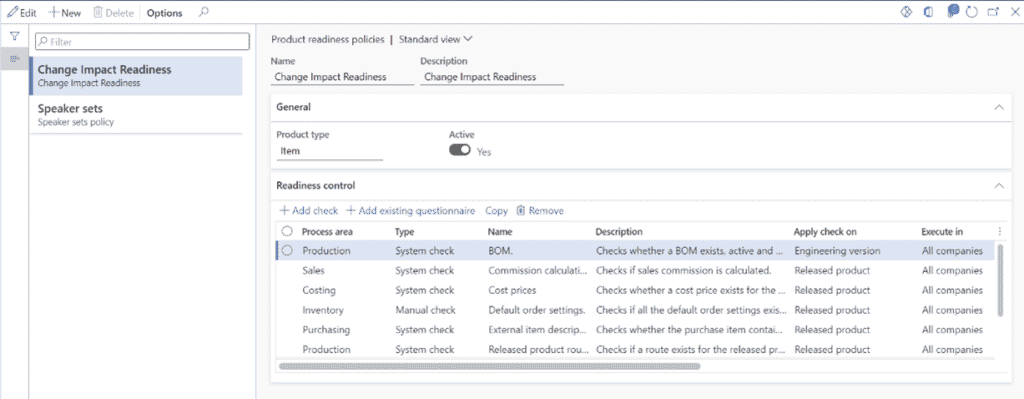Viewport: 1024px width, 399px height.
Task: Select the Speaker sets policy
Action: [x=135, y=115]
